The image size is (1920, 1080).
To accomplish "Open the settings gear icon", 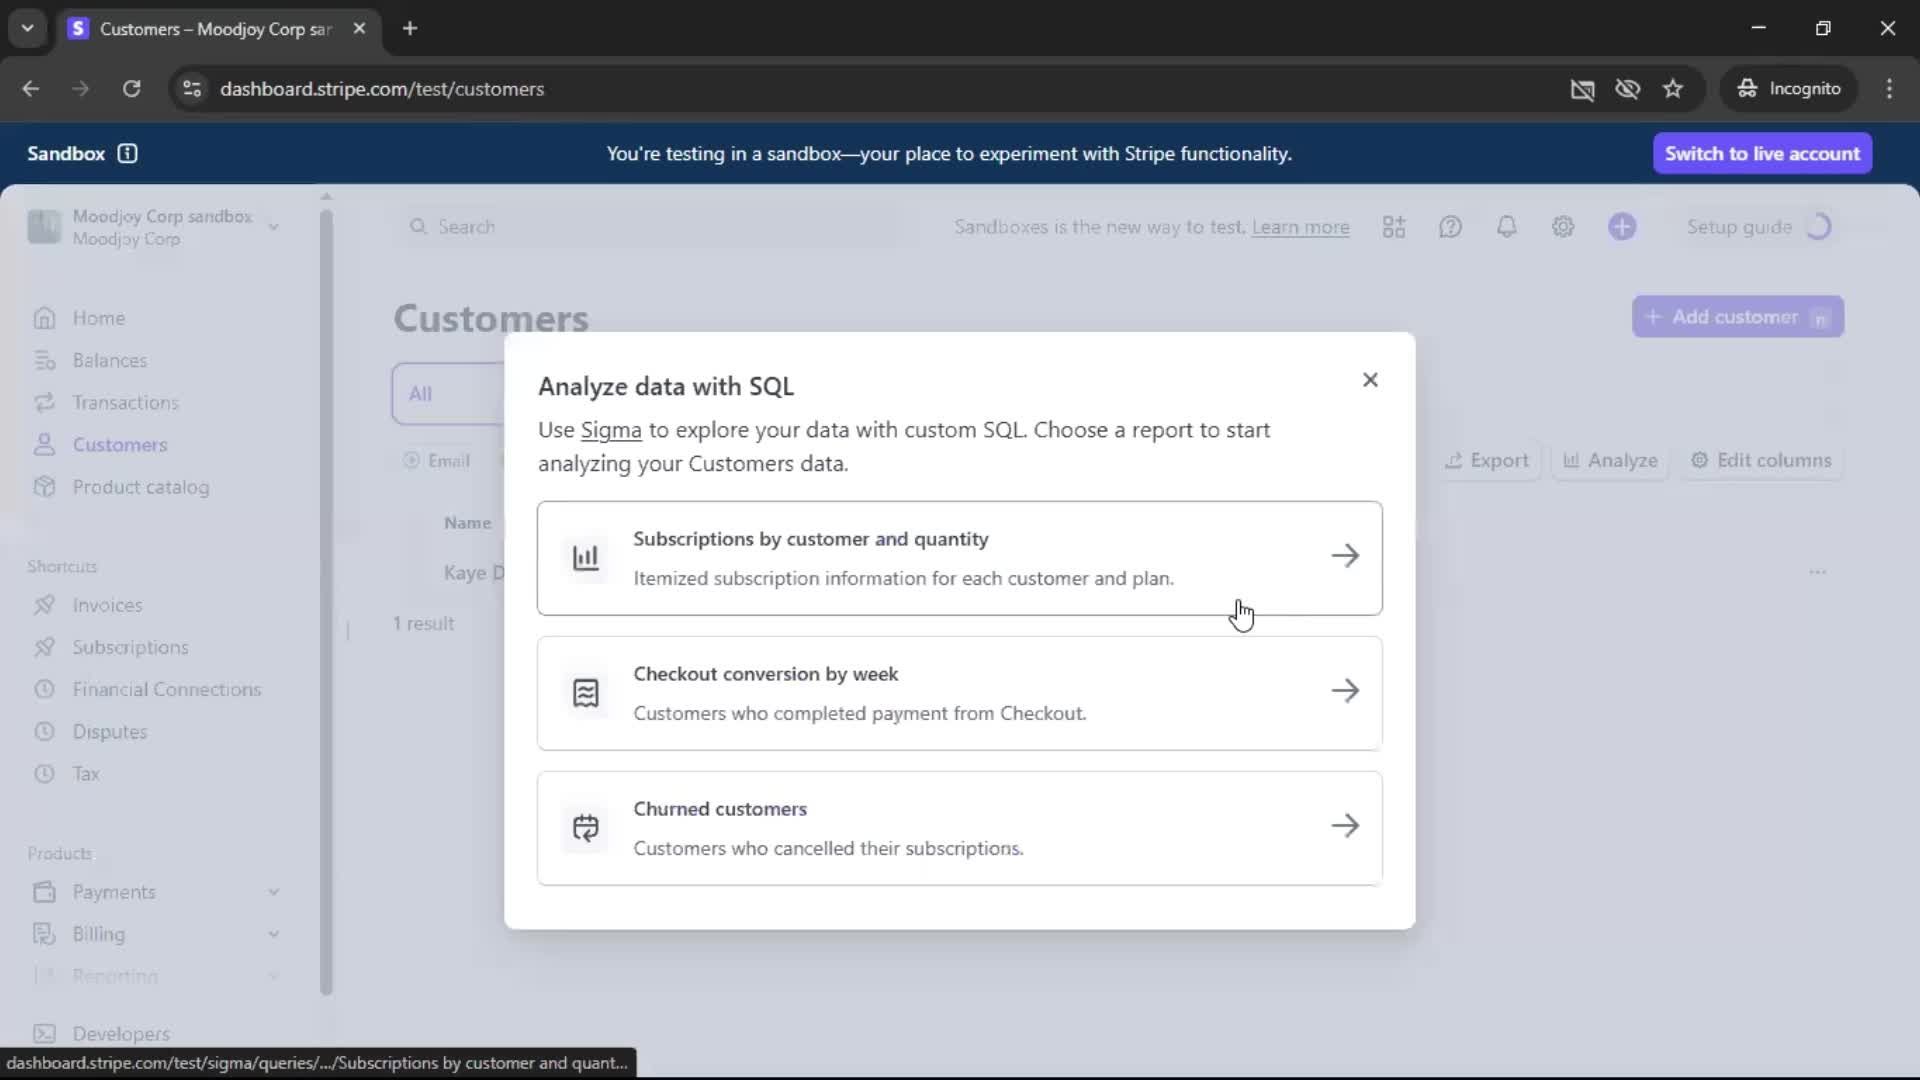I will (x=1563, y=227).
